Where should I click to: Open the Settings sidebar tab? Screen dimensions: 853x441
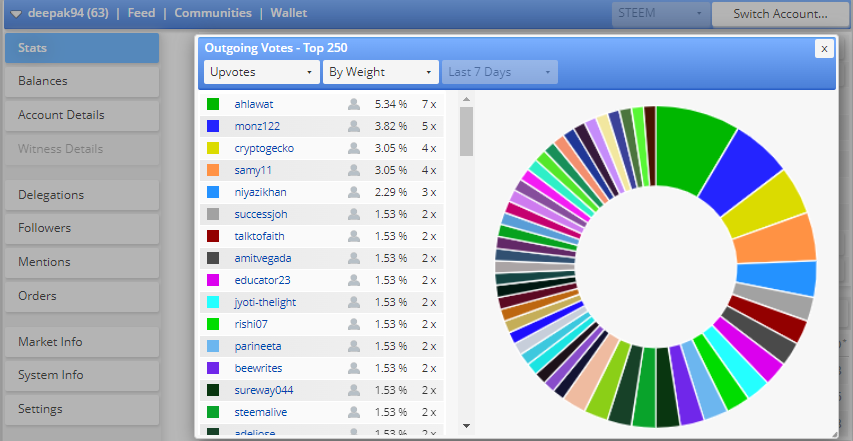pyautogui.click(x=82, y=409)
